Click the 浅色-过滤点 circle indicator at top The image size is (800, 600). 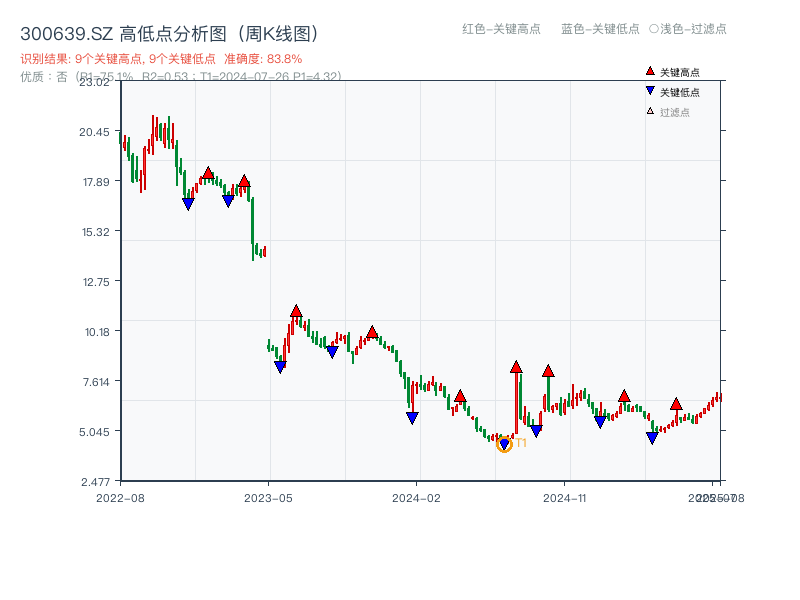pyautogui.click(x=654, y=29)
